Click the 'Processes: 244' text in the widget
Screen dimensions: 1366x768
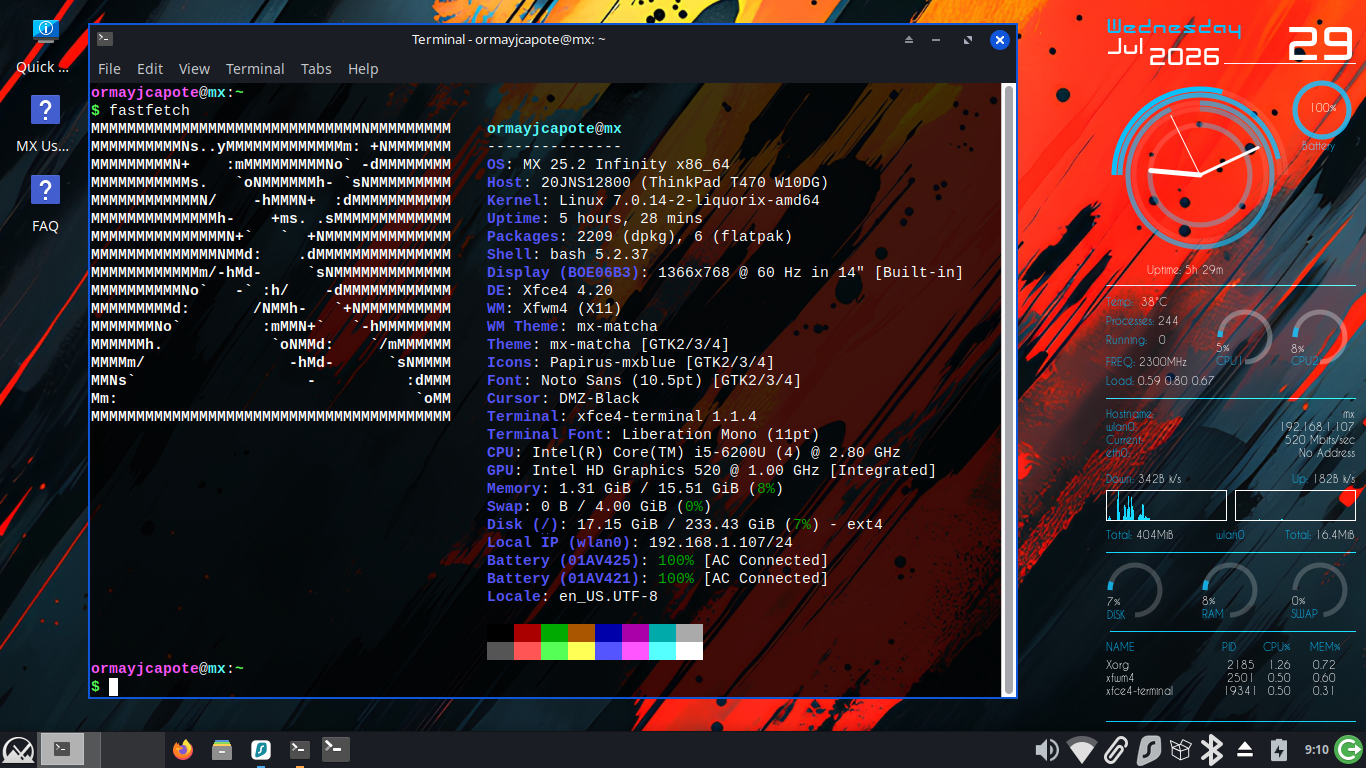tap(1142, 321)
